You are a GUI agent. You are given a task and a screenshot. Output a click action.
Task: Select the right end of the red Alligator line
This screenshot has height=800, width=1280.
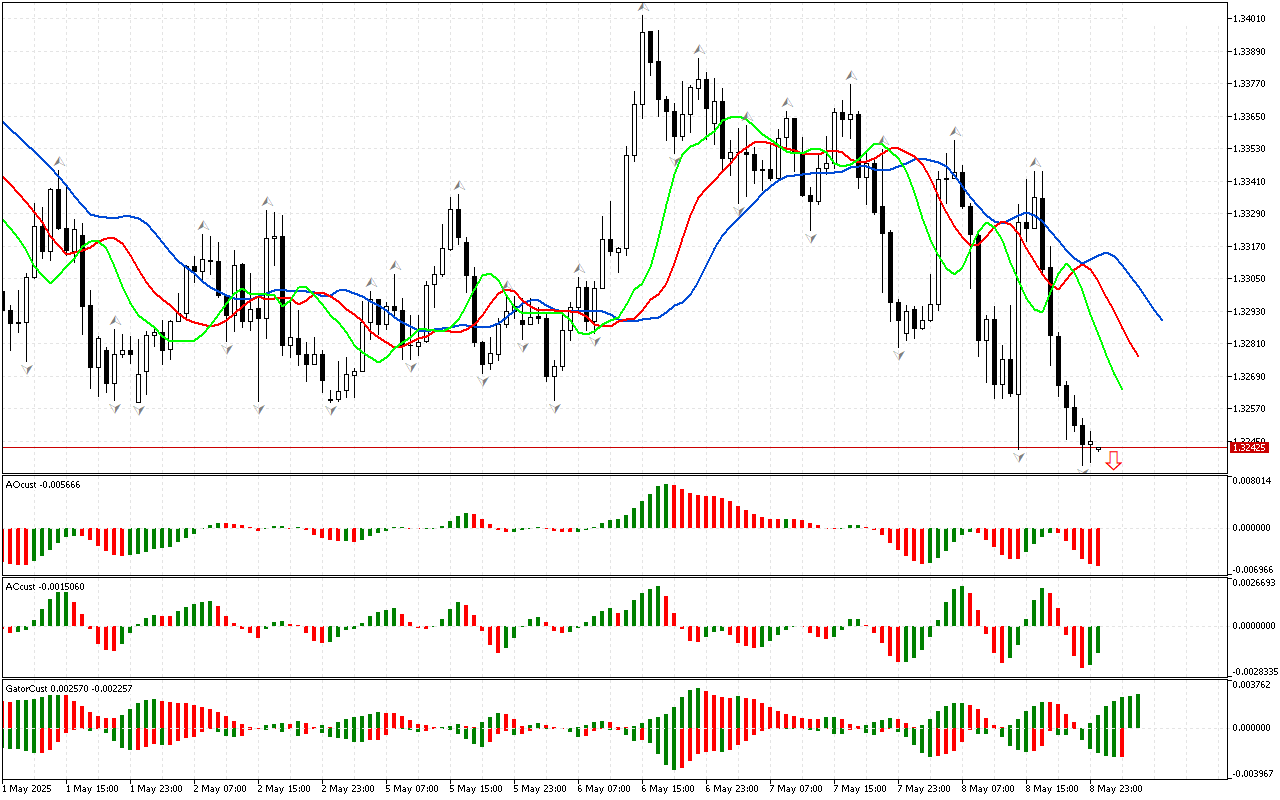[1138, 355]
